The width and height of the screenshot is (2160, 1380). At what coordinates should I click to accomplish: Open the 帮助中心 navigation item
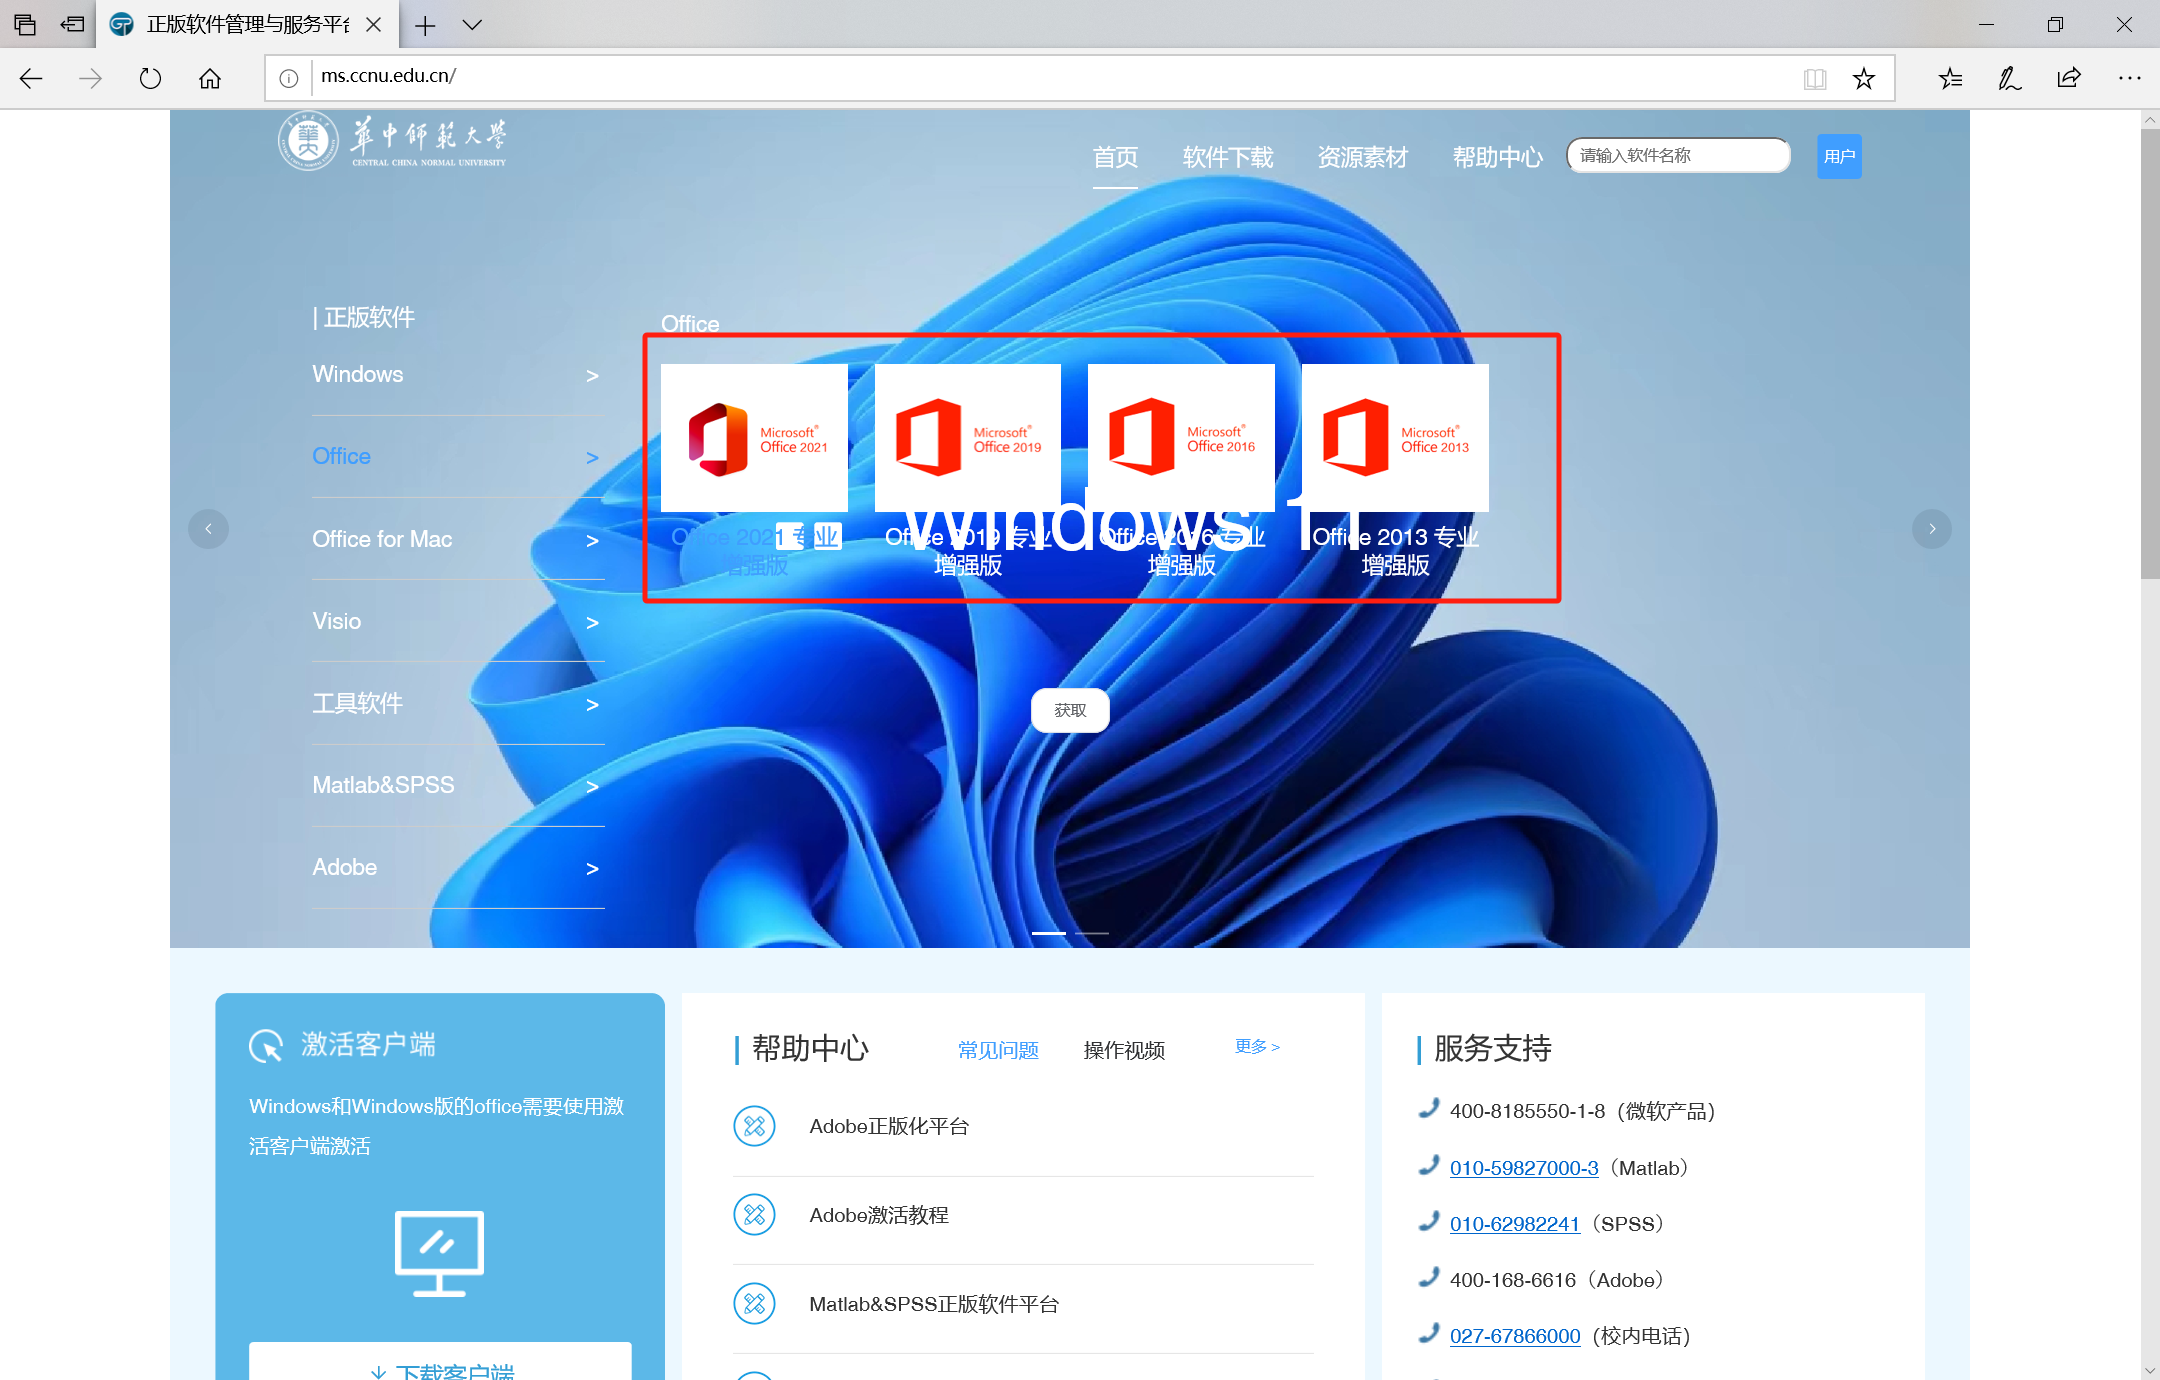coord(1497,157)
